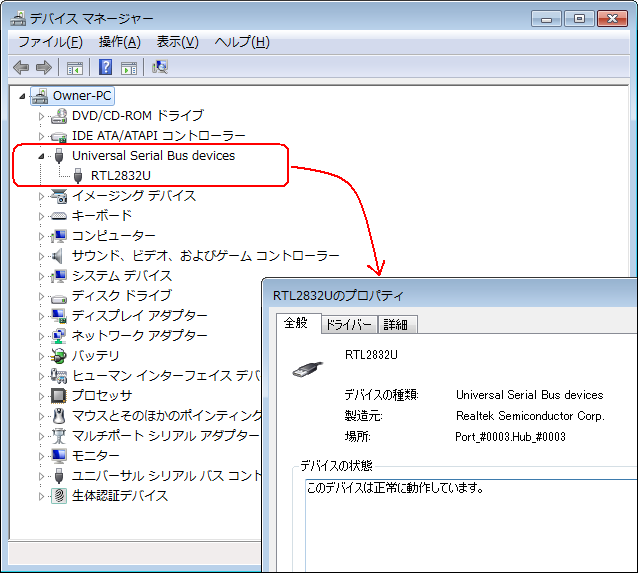
Task: Click the Port_#0003.Hub_#0003 location text
Action: point(510,437)
